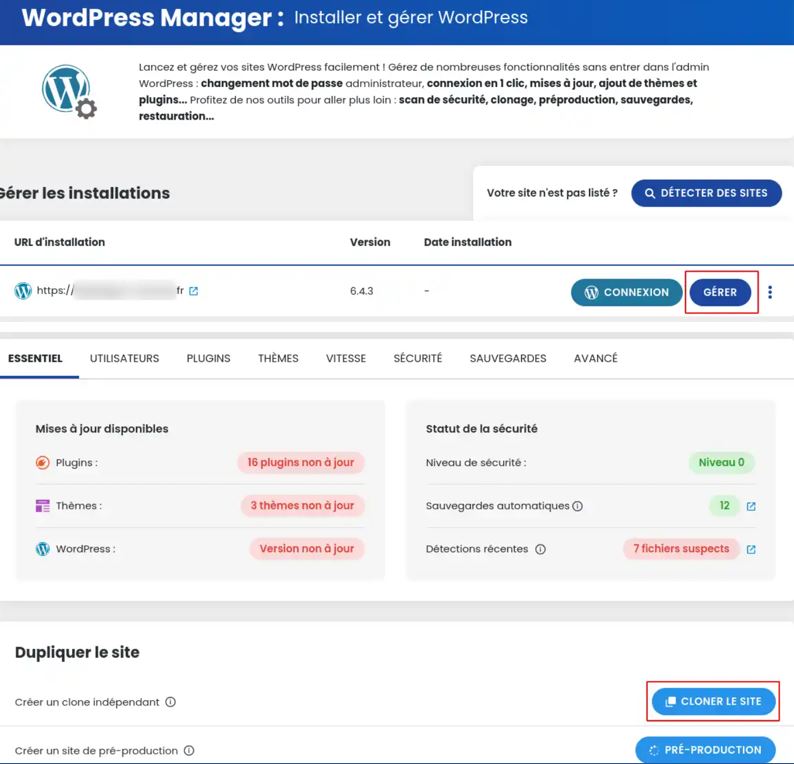Click the 'Mises à jour disponibles' heading
Viewport: 794px width, 764px height.
click(x=102, y=429)
